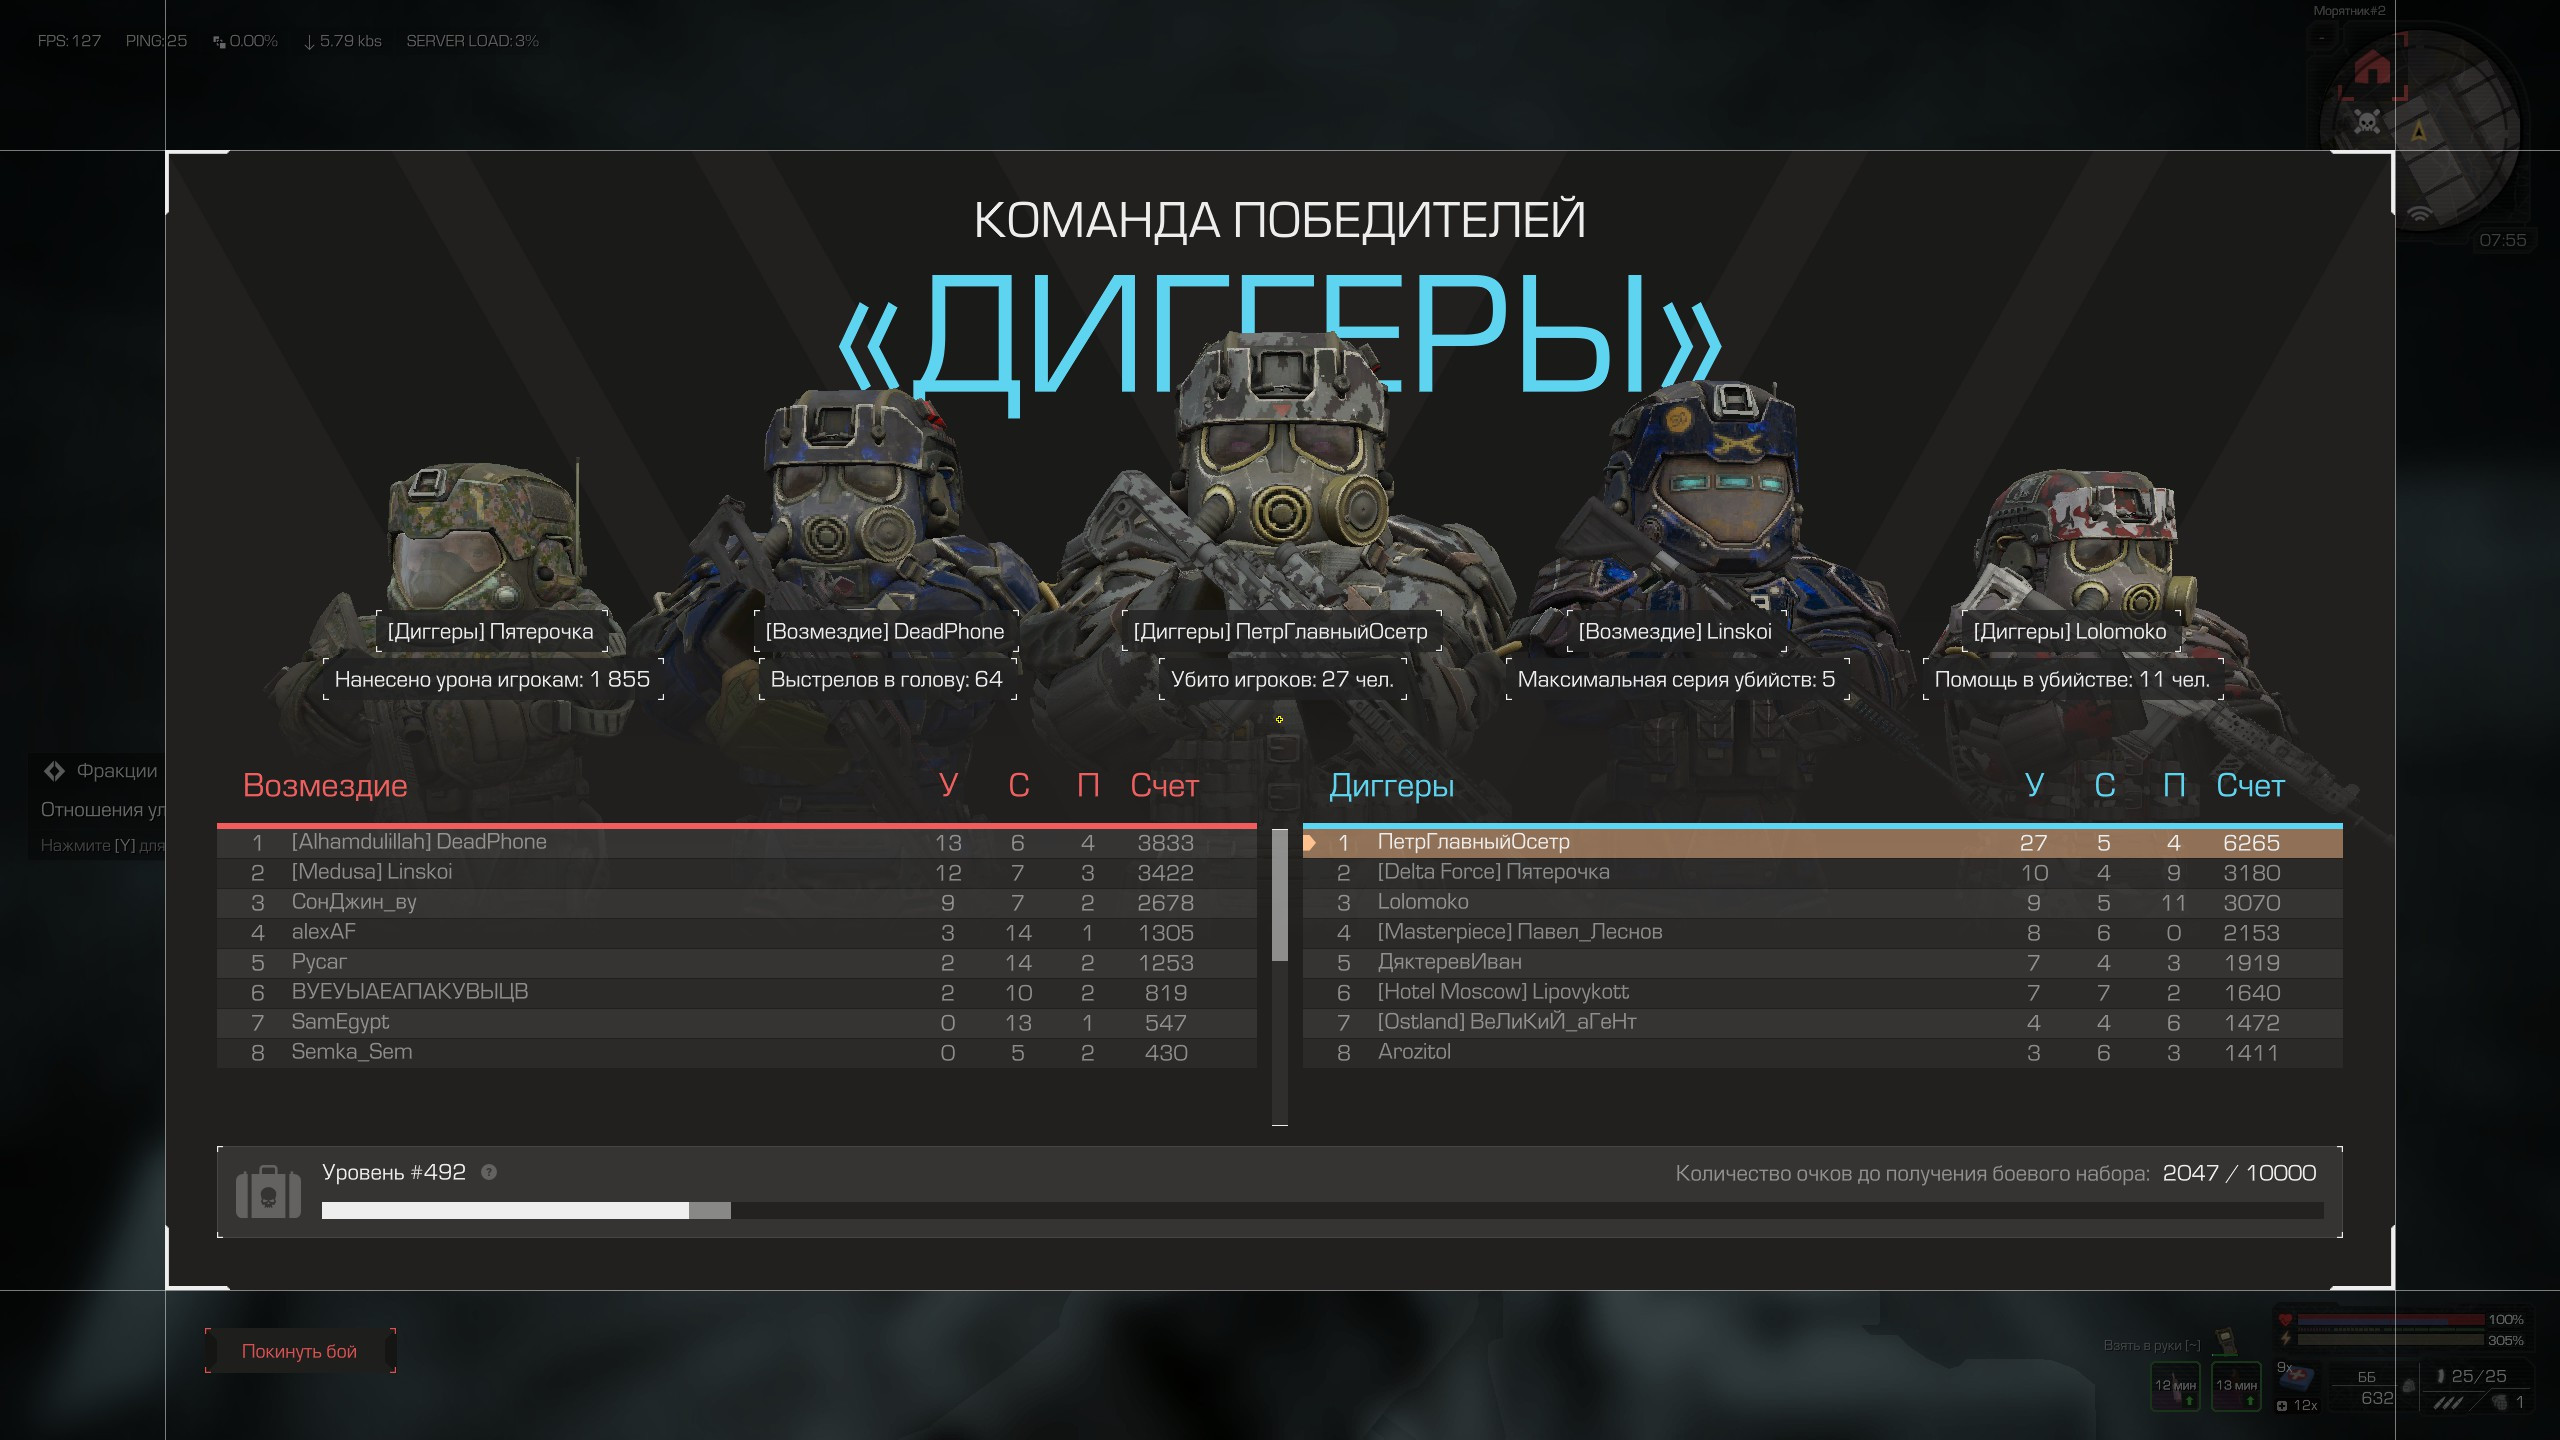Click the [Диггеры] ПетрГлавныйОсетр player card label
2560x1440 pixels.
pyautogui.click(x=1281, y=632)
